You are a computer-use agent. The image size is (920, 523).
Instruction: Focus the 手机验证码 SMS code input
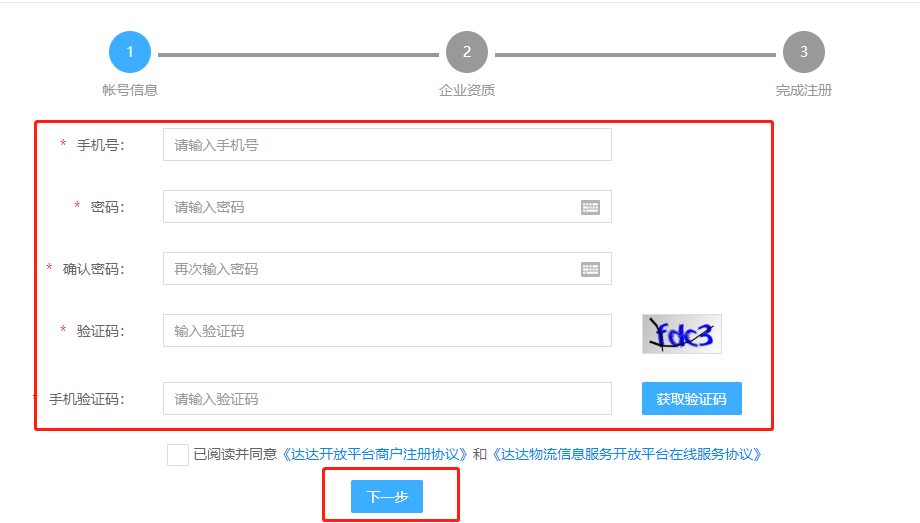point(387,399)
